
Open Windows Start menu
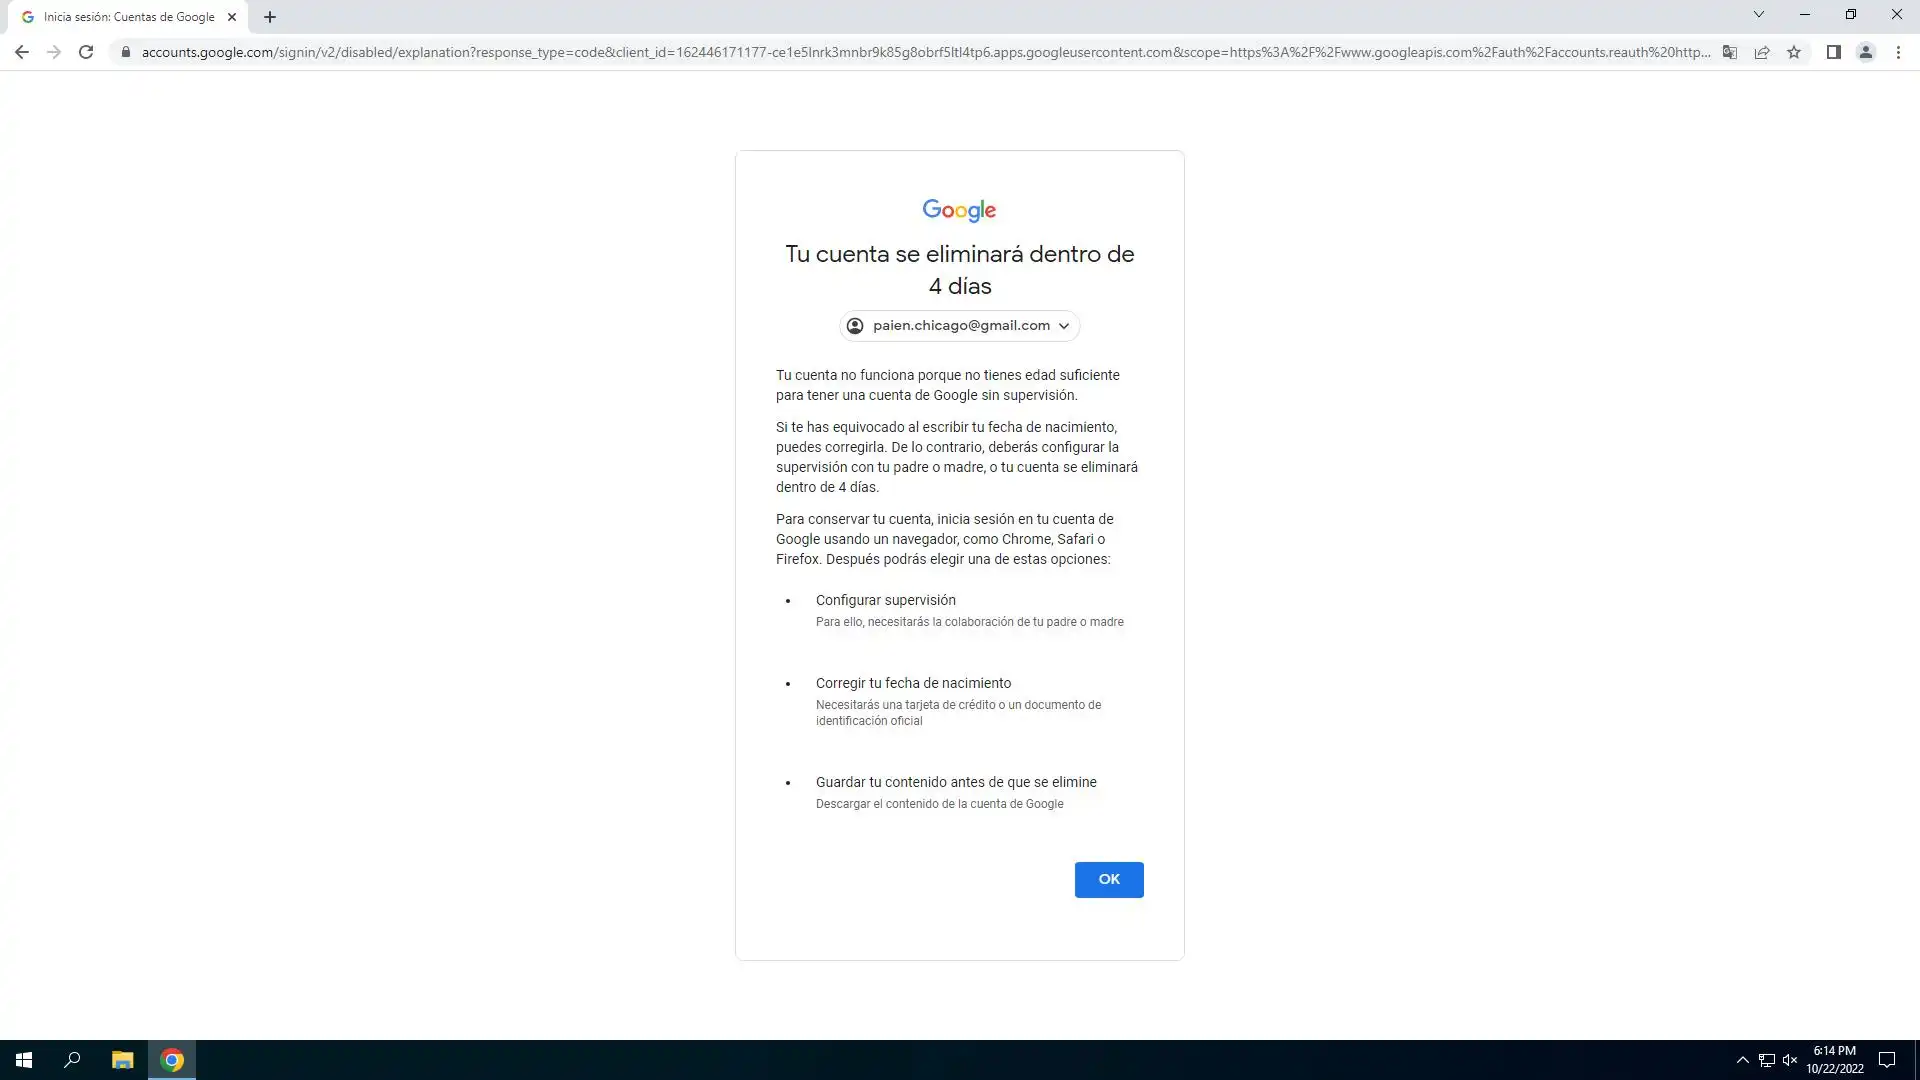coord(24,1060)
